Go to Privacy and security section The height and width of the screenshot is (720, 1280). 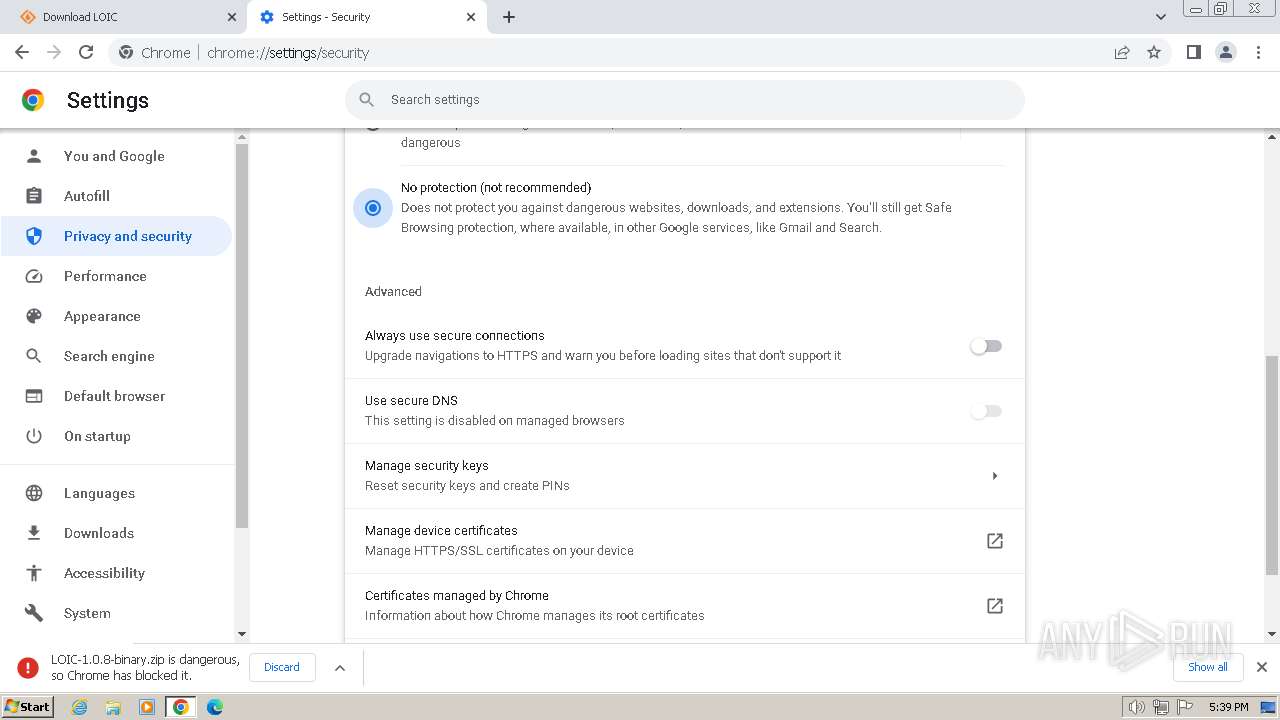tap(116, 236)
